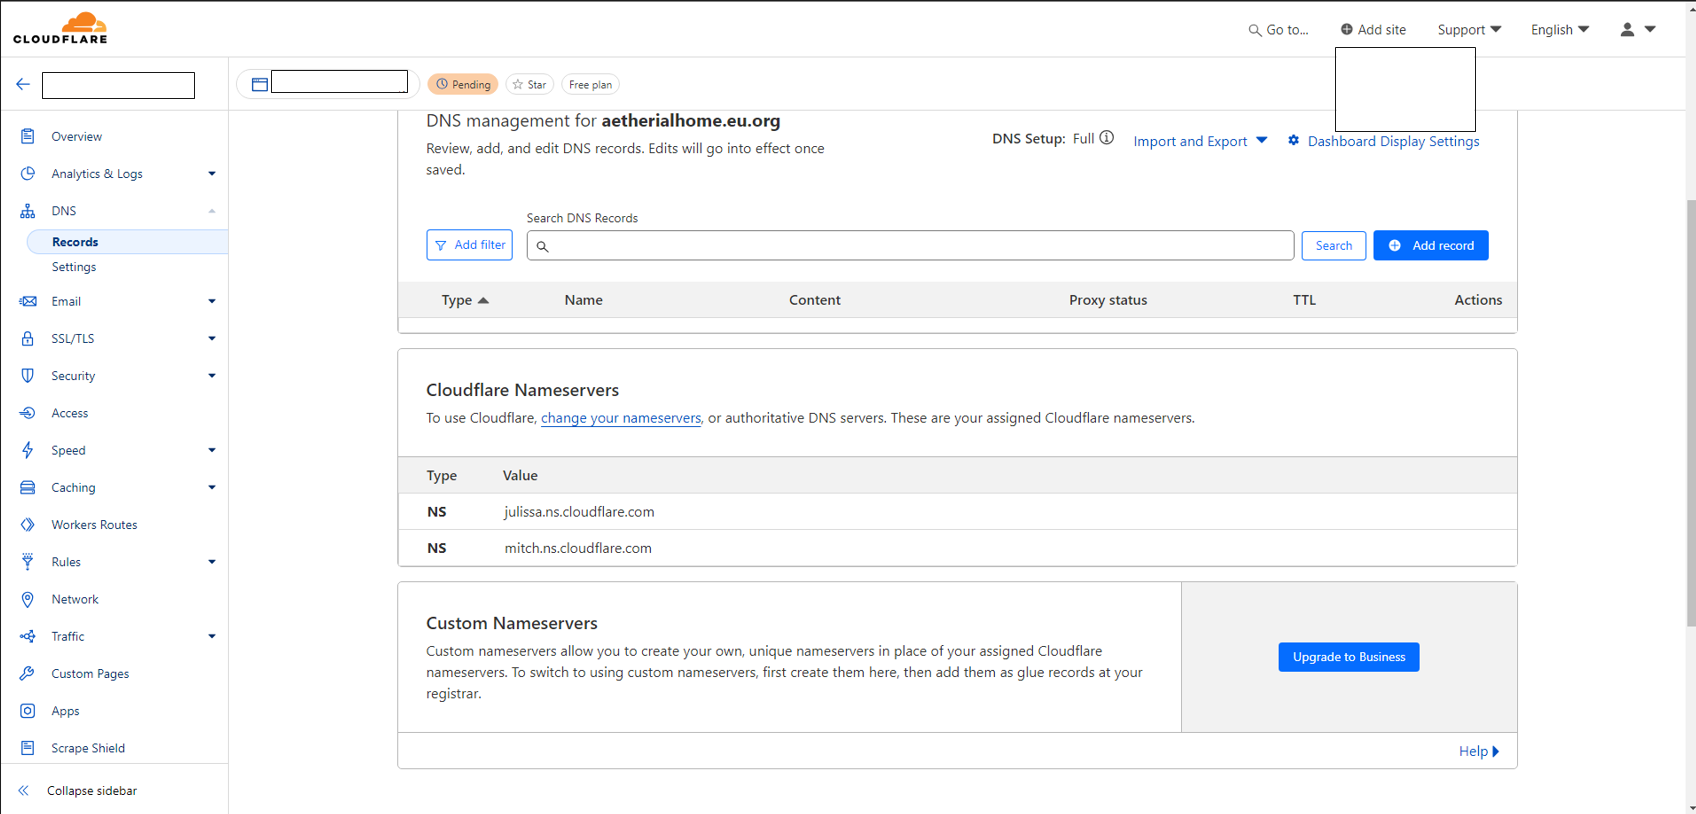Expand the Traffic section arrow
Screen dimensions: 1696x814
(212, 636)
